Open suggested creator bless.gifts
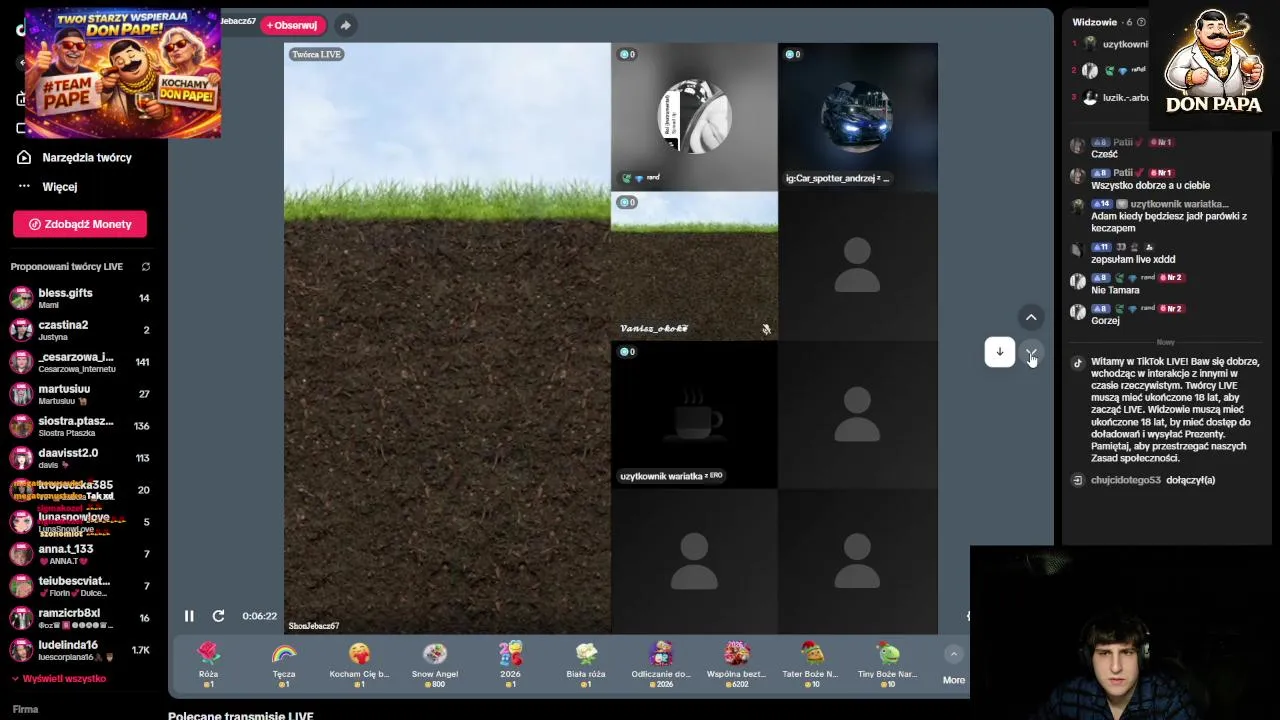The image size is (1280, 720). coord(80,298)
